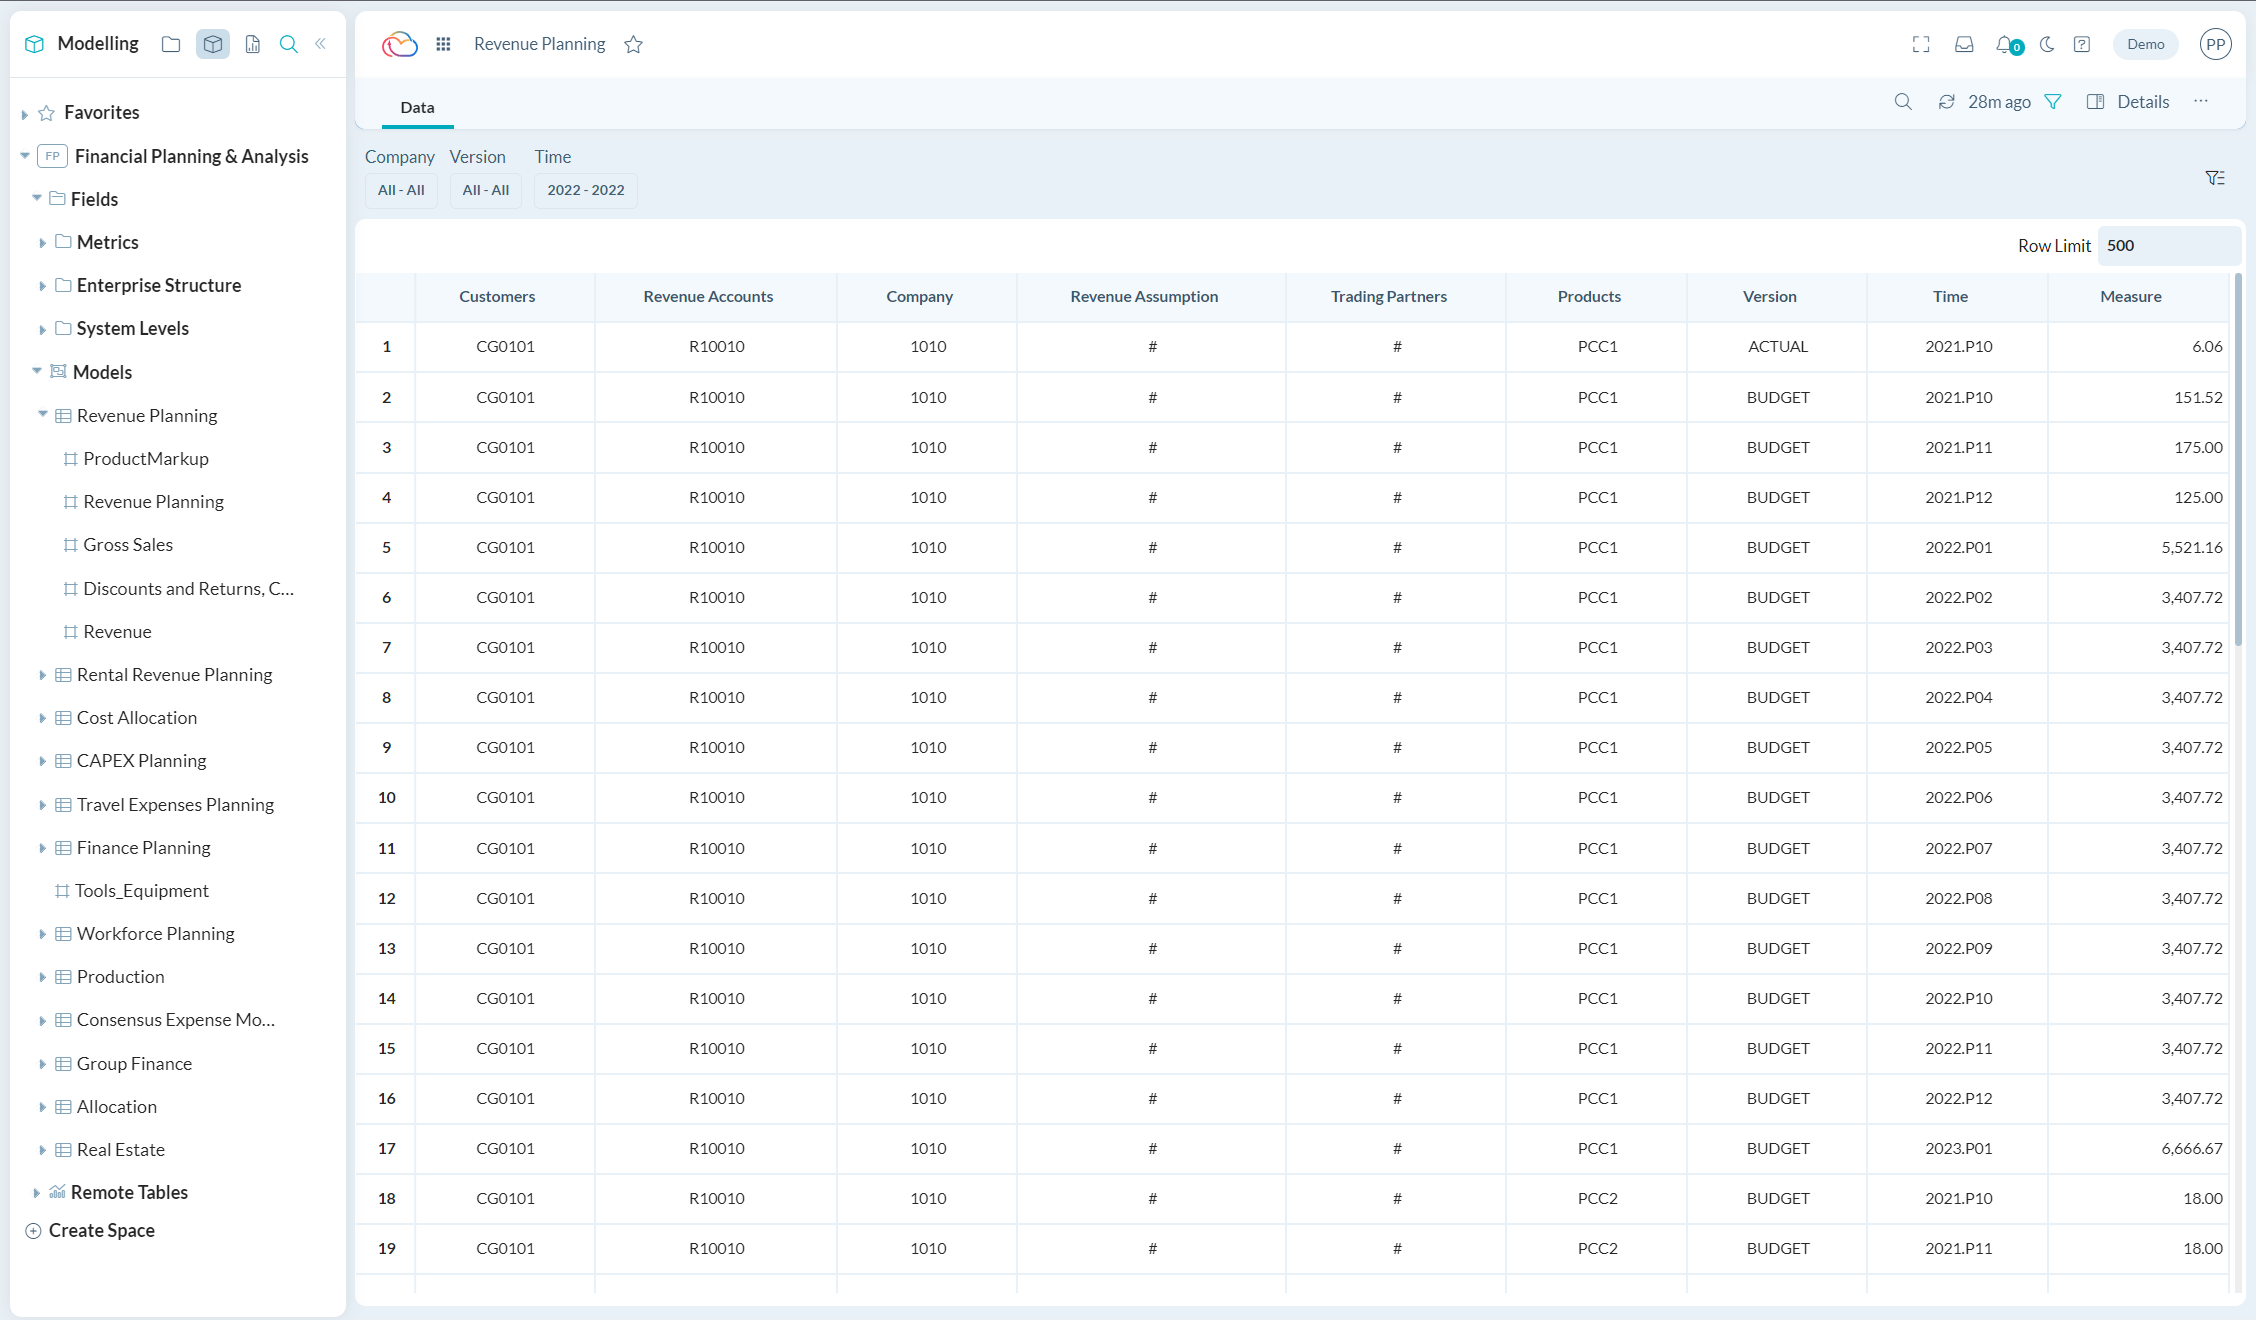The width and height of the screenshot is (2256, 1320).
Task: Refresh the data preview
Action: point(1946,101)
